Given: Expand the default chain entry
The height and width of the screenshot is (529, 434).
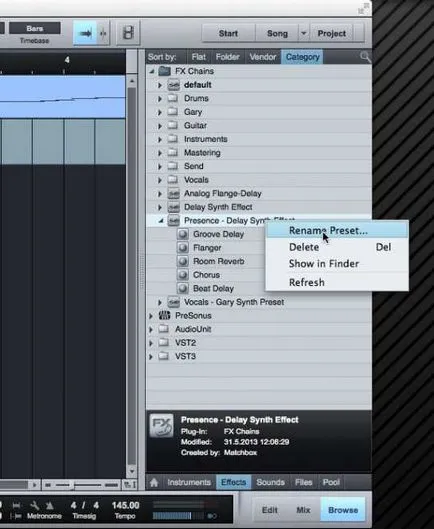Looking at the screenshot, I should pos(160,85).
